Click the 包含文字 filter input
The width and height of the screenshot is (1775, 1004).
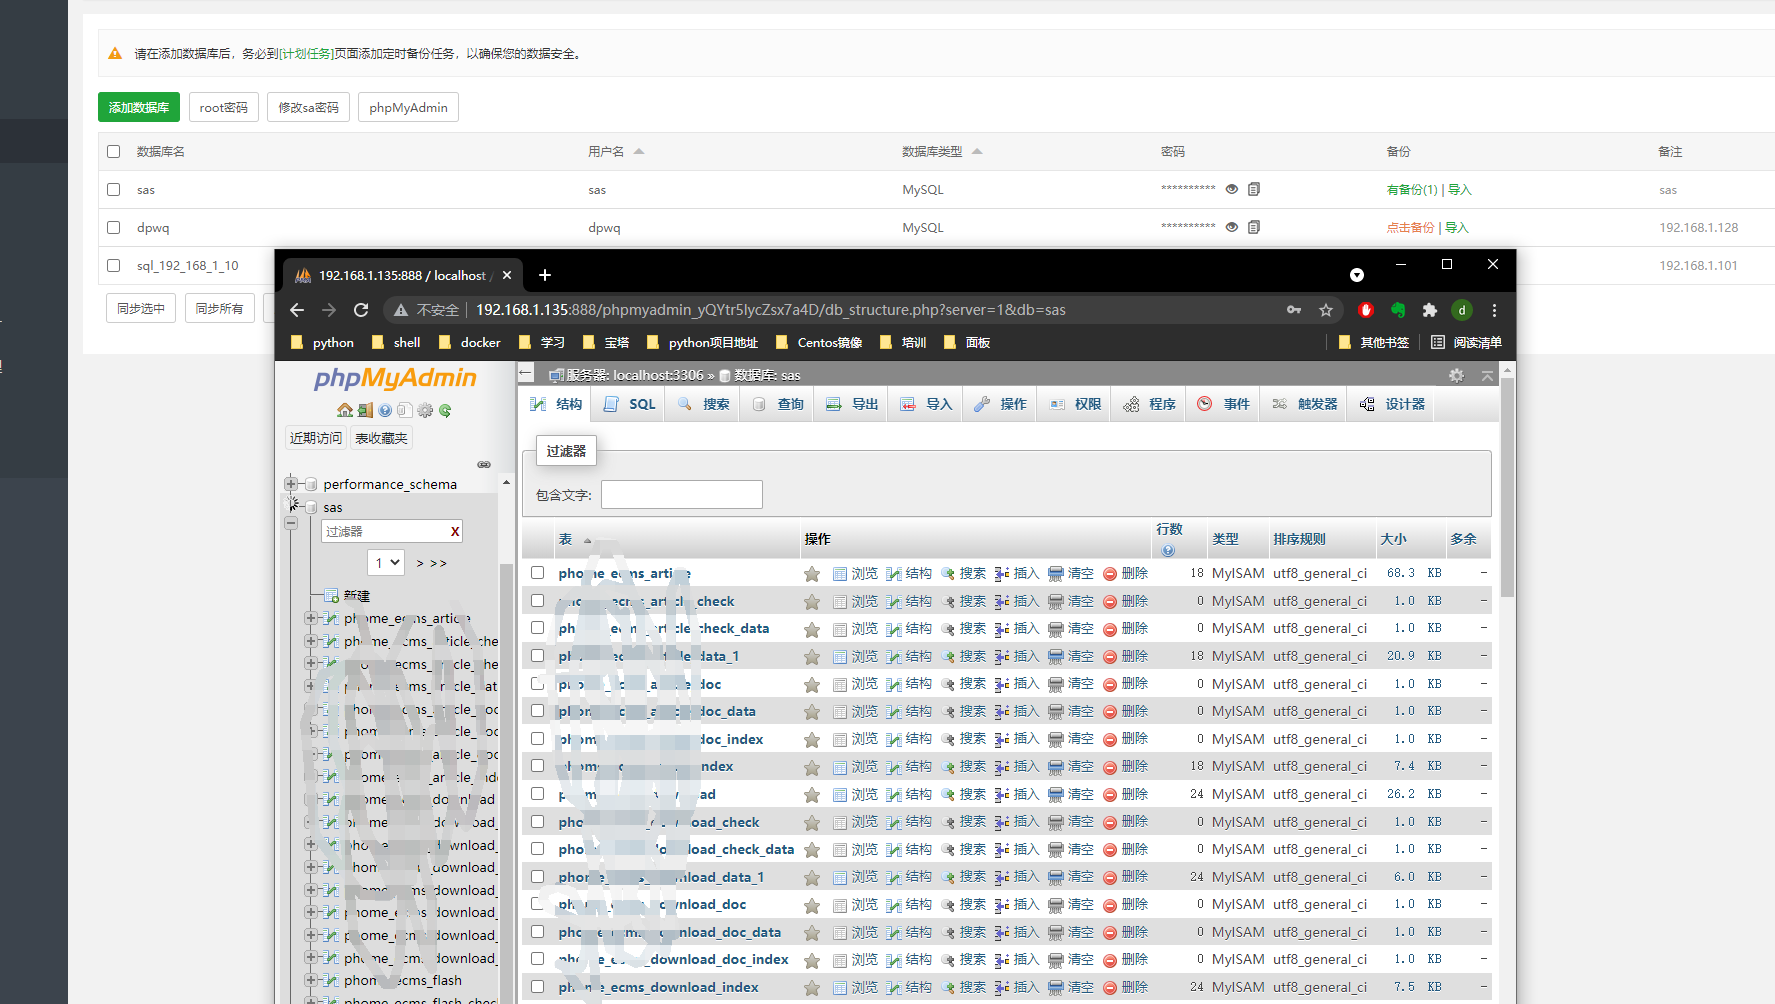(x=682, y=494)
